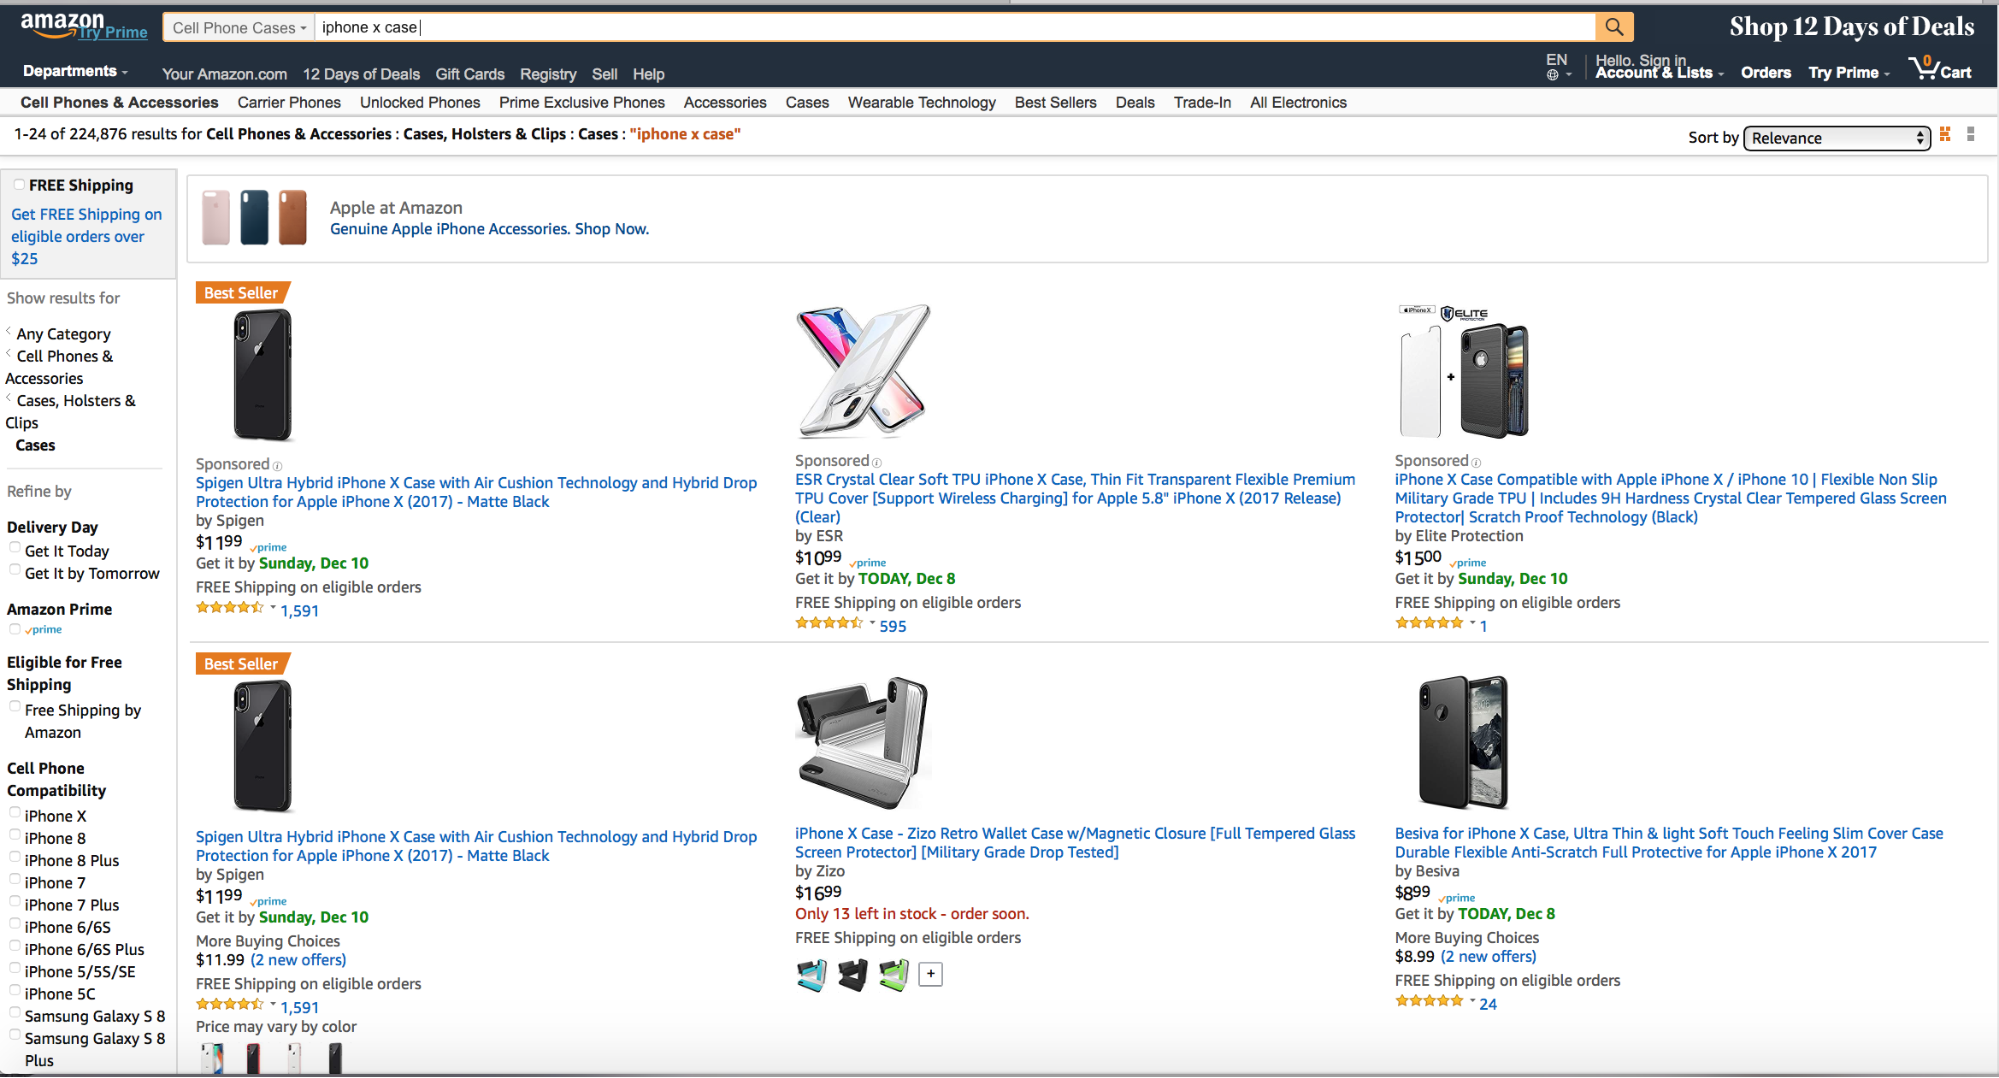Image resolution: width=1999 pixels, height=1078 pixels.
Task: Open ESR Crystal Clear Soft TPU case title
Action: pos(1075,498)
